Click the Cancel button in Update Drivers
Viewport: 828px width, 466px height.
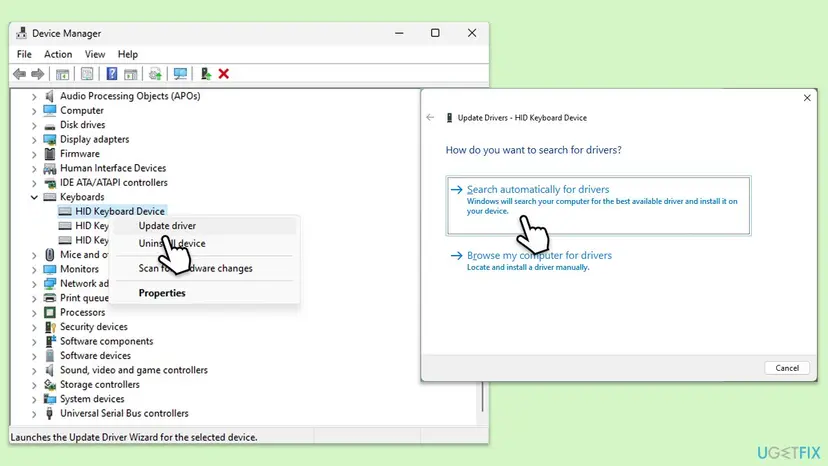pyautogui.click(x=787, y=368)
